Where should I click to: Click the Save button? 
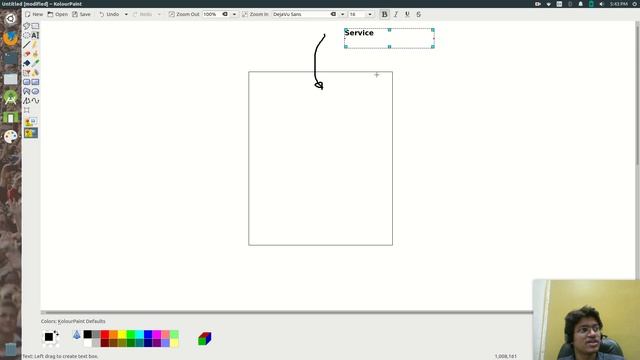point(81,14)
